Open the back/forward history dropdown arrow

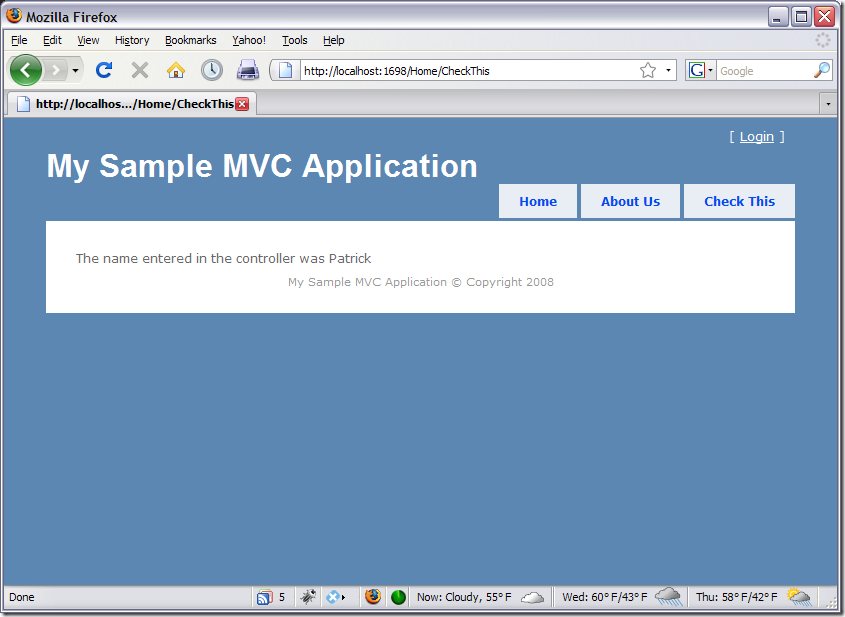[x=75, y=71]
